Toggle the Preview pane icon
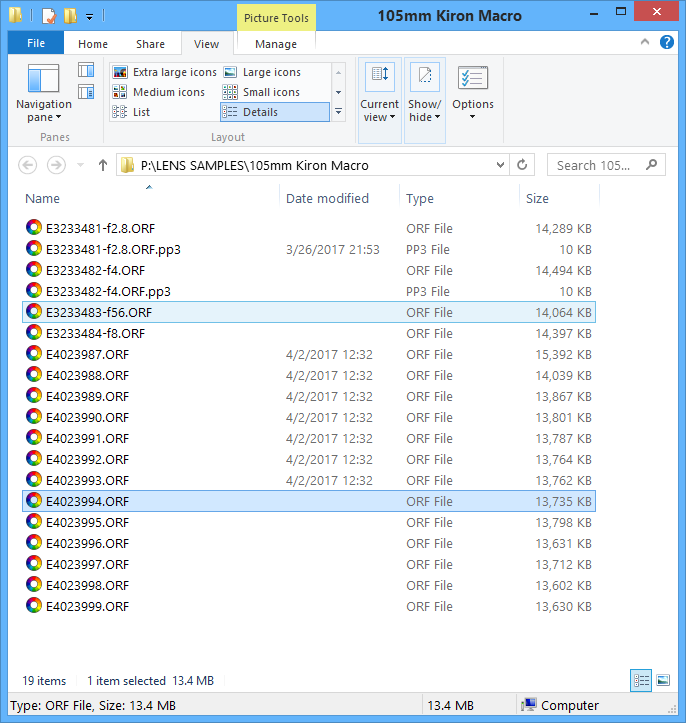Image resolution: width=686 pixels, height=723 pixels. click(86, 71)
